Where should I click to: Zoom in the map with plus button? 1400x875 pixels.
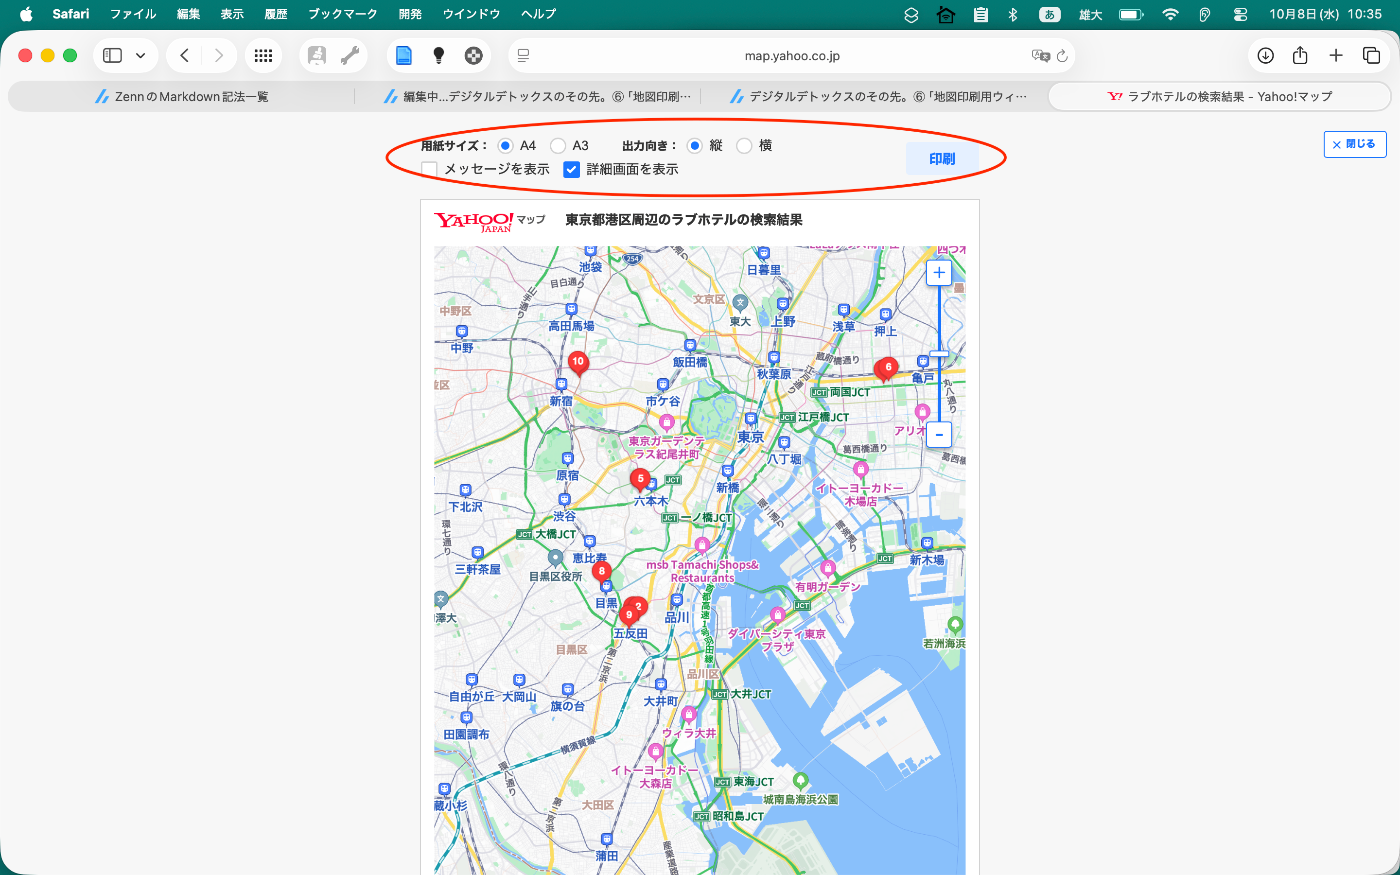tap(939, 272)
